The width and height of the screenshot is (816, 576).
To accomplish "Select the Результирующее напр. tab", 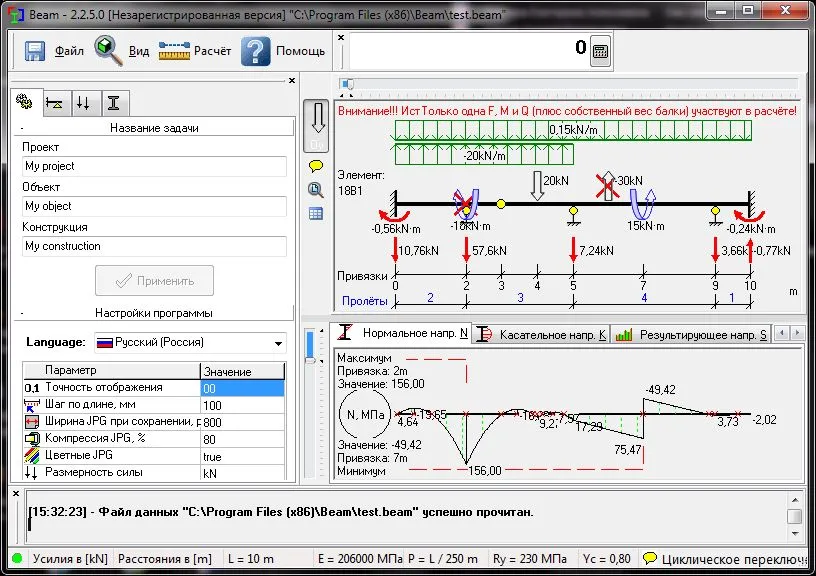I will 690,335.
